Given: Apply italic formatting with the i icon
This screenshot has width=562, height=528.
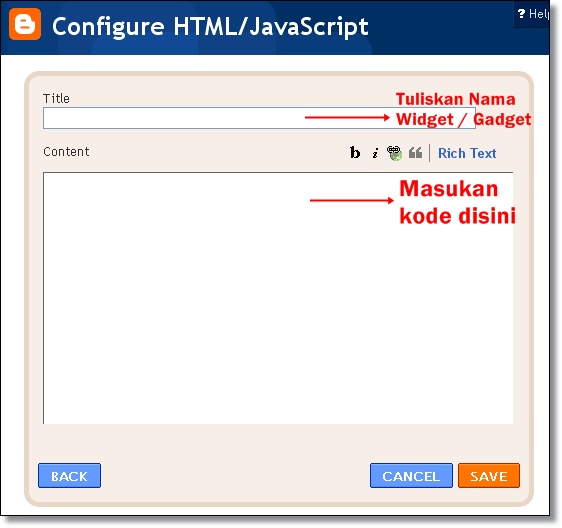Looking at the screenshot, I should click(375, 153).
